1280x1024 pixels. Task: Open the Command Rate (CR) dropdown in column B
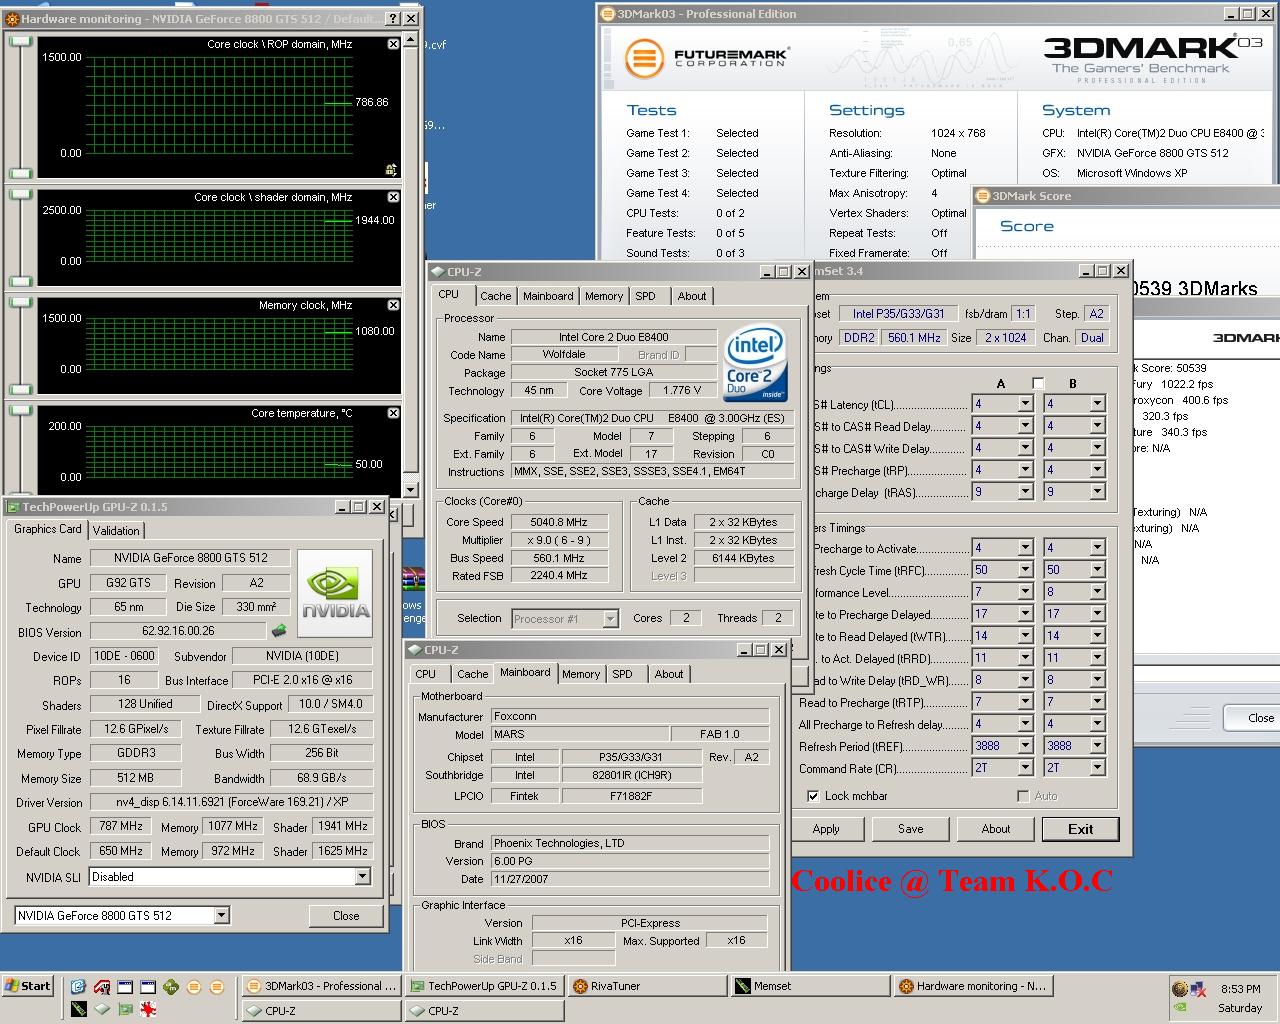click(x=1097, y=768)
